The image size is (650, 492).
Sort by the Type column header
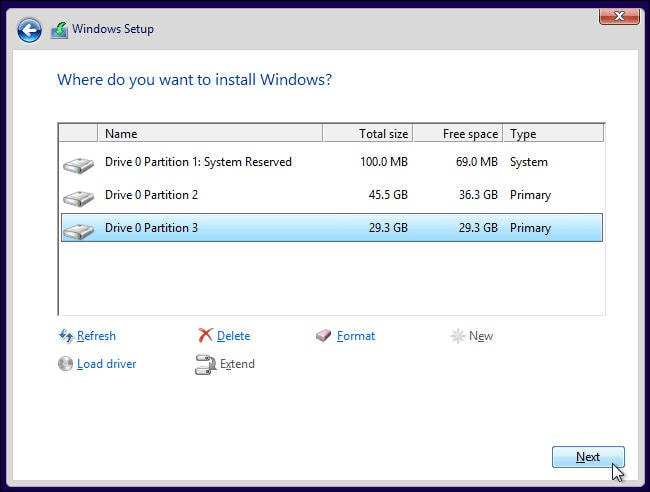pyautogui.click(x=552, y=133)
